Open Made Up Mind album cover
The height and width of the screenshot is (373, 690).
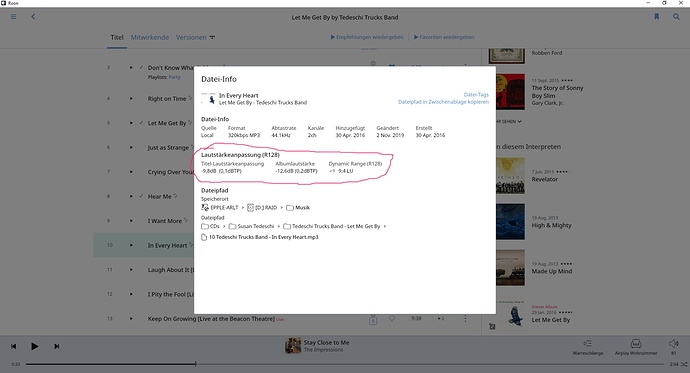tap(510, 268)
